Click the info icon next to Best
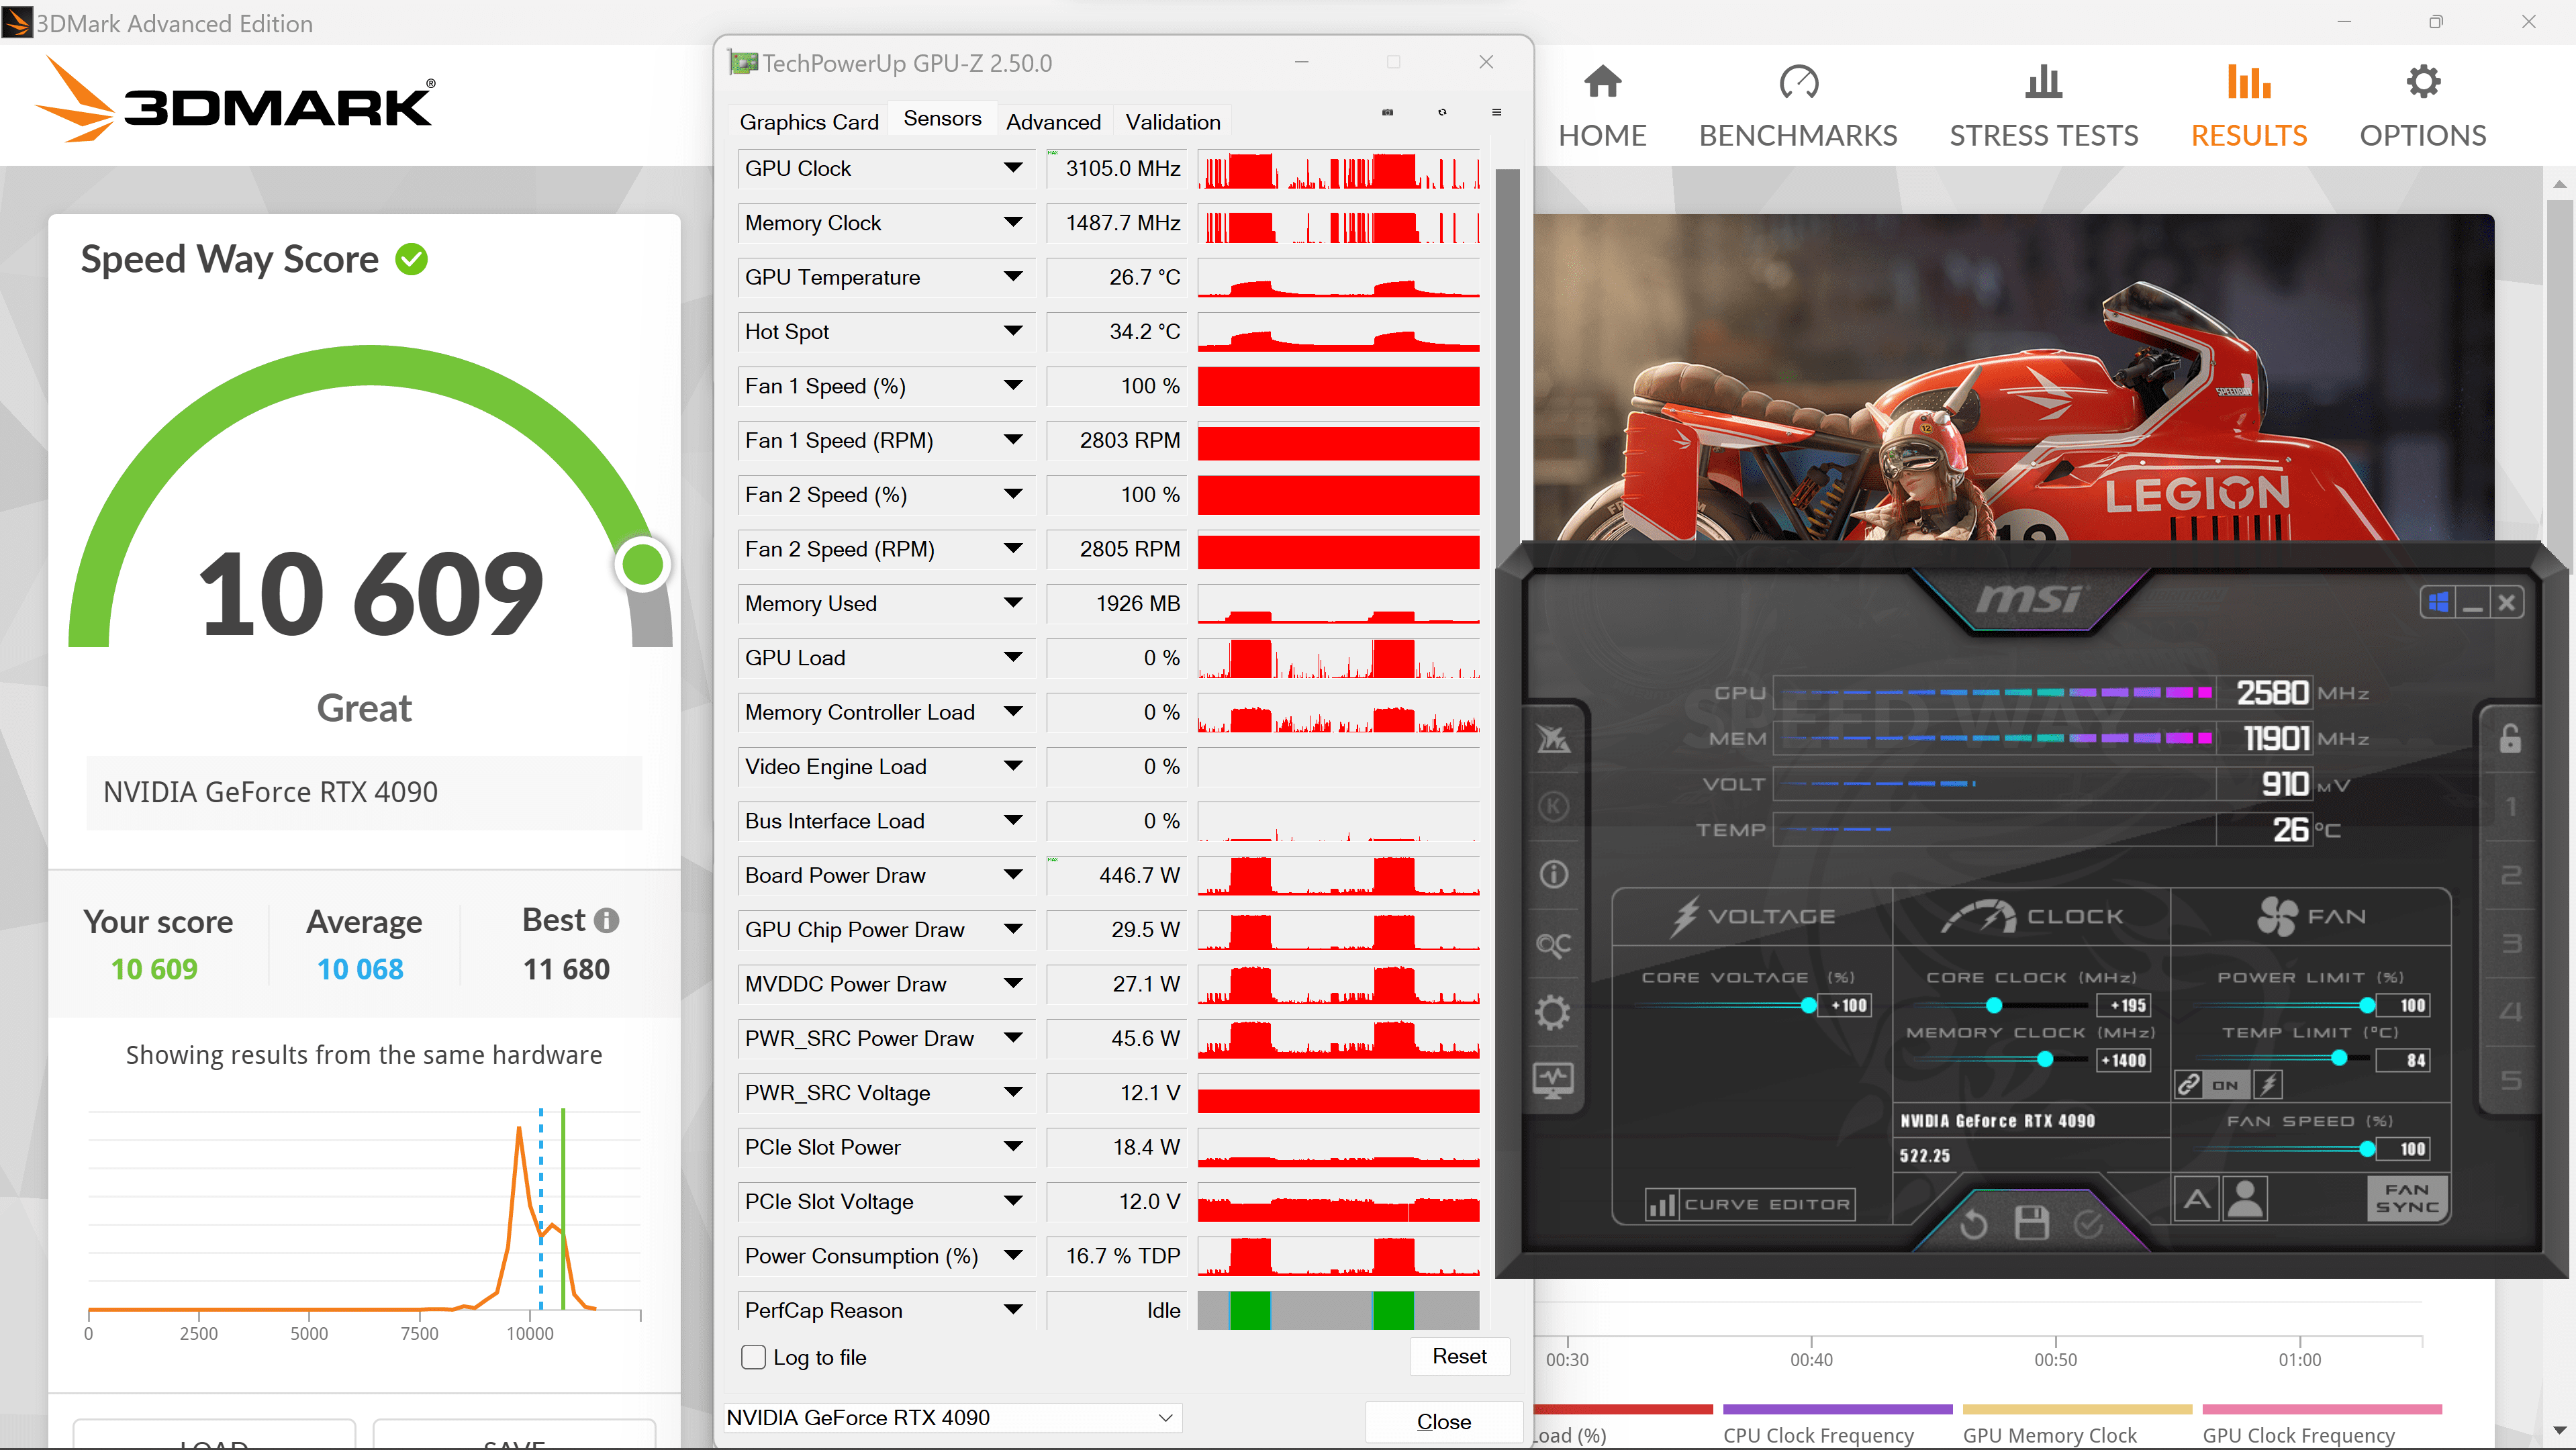2576x1450 pixels. click(x=606, y=920)
